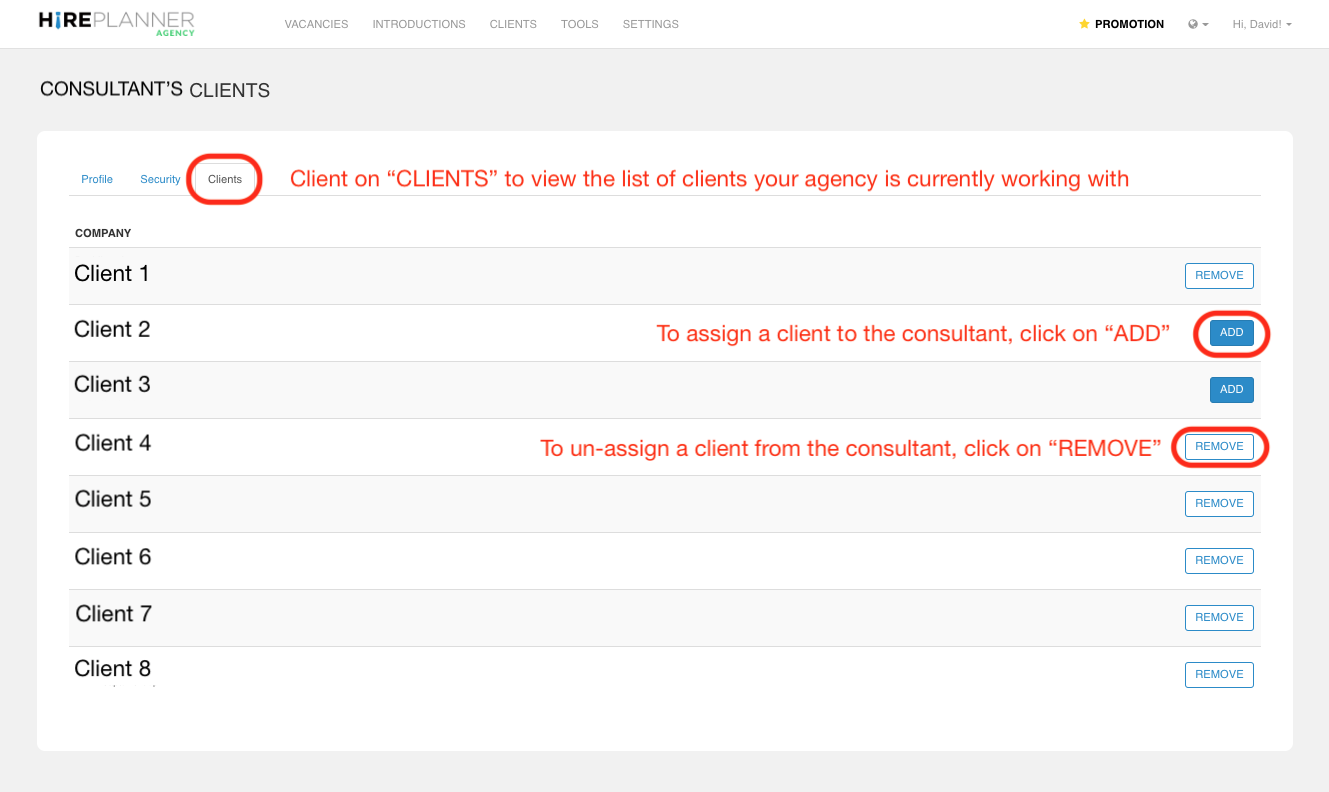Remove Client 8 from the consultant
Image resolution: width=1329 pixels, height=792 pixels.
(1219, 675)
